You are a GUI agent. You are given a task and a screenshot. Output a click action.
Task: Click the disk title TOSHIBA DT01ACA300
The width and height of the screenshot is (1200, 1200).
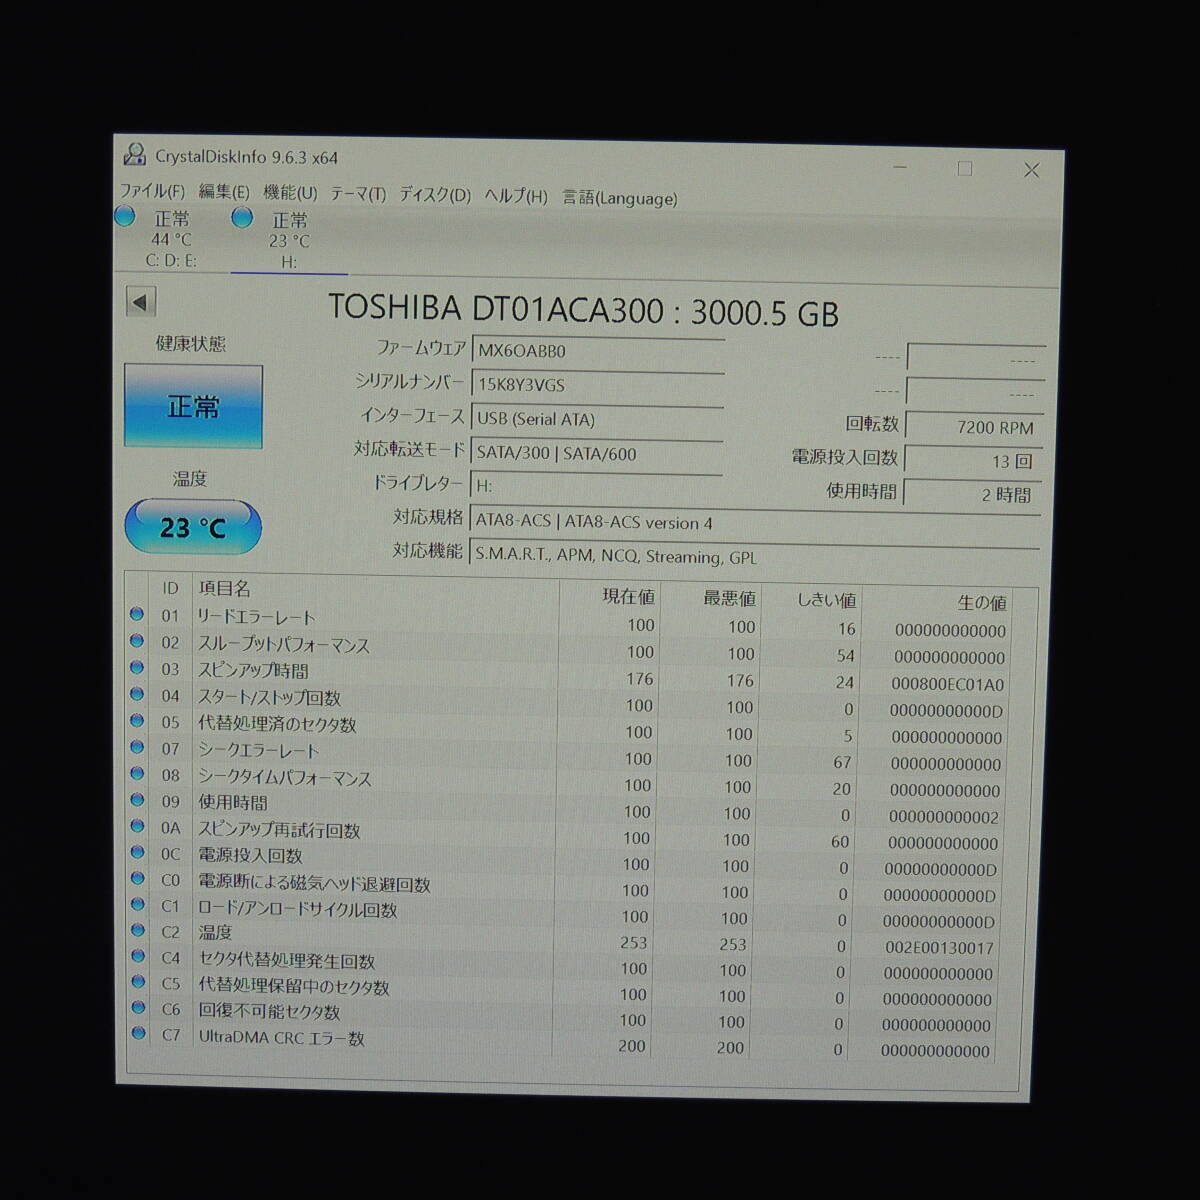583,310
